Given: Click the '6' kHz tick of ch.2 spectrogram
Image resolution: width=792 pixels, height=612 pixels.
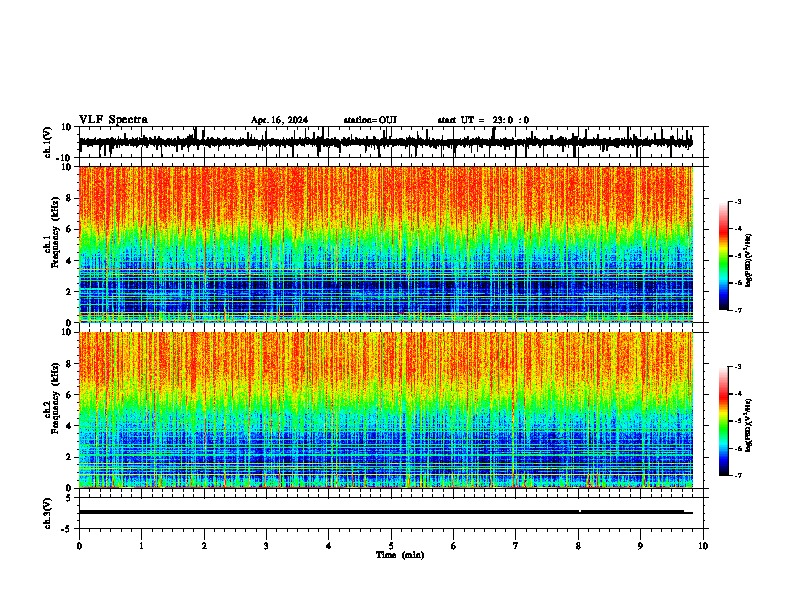Looking at the screenshot, I should click(x=70, y=395).
